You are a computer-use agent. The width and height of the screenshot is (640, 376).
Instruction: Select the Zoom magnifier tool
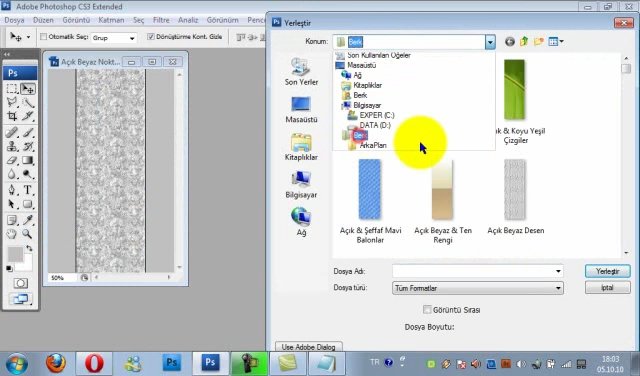click(27, 234)
